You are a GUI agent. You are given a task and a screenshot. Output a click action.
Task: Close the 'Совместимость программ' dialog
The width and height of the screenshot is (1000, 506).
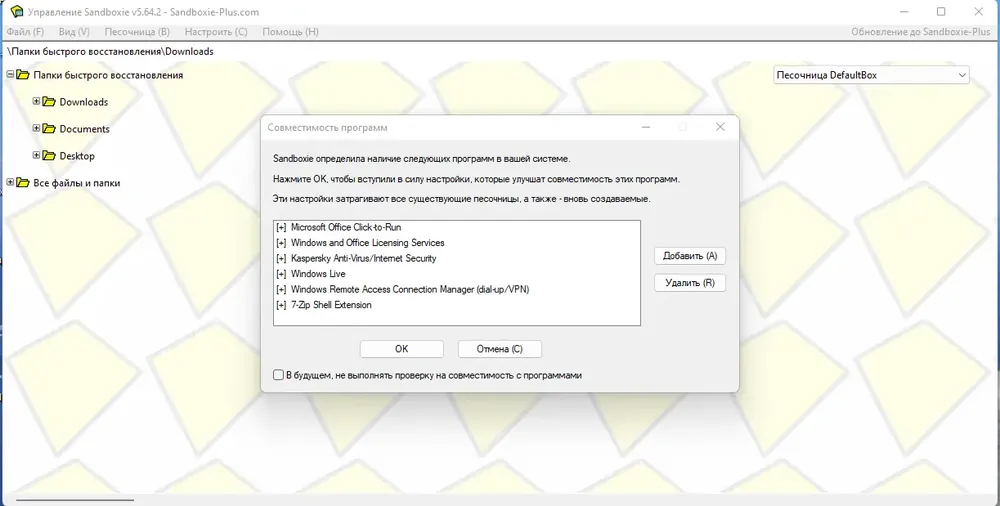tap(720, 127)
